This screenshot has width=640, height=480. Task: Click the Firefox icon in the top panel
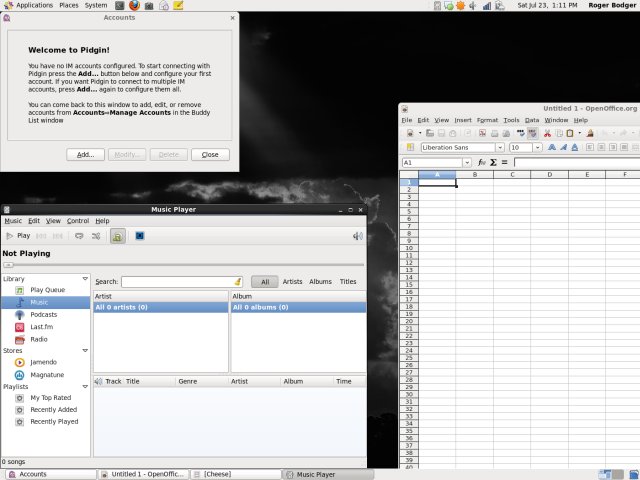coord(134,5)
